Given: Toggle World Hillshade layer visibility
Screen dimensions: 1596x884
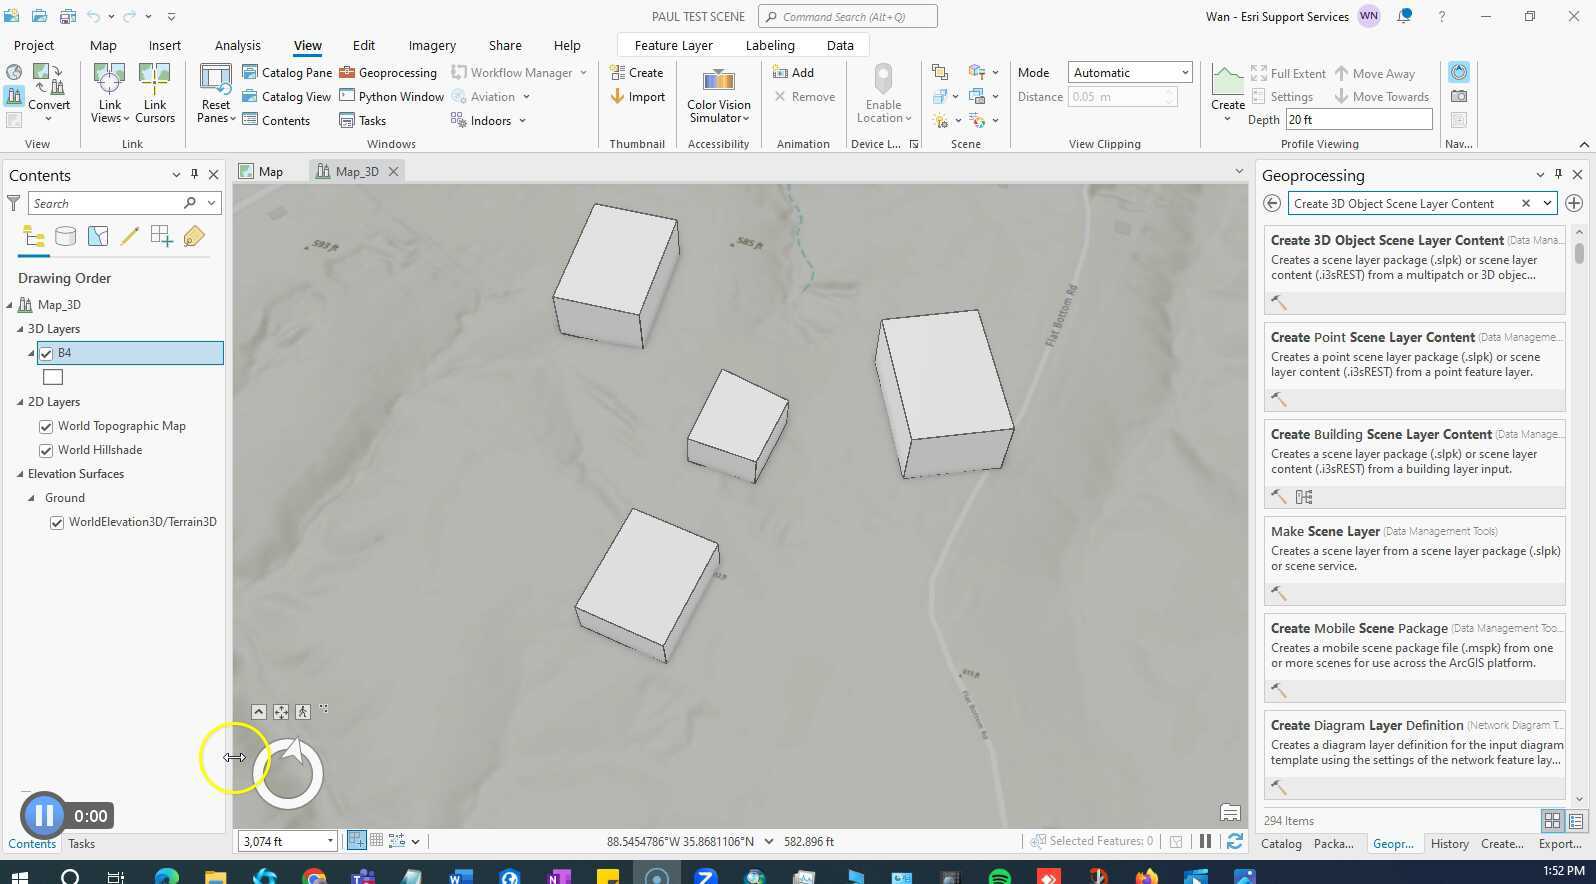Looking at the screenshot, I should pyautogui.click(x=46, y=450).
